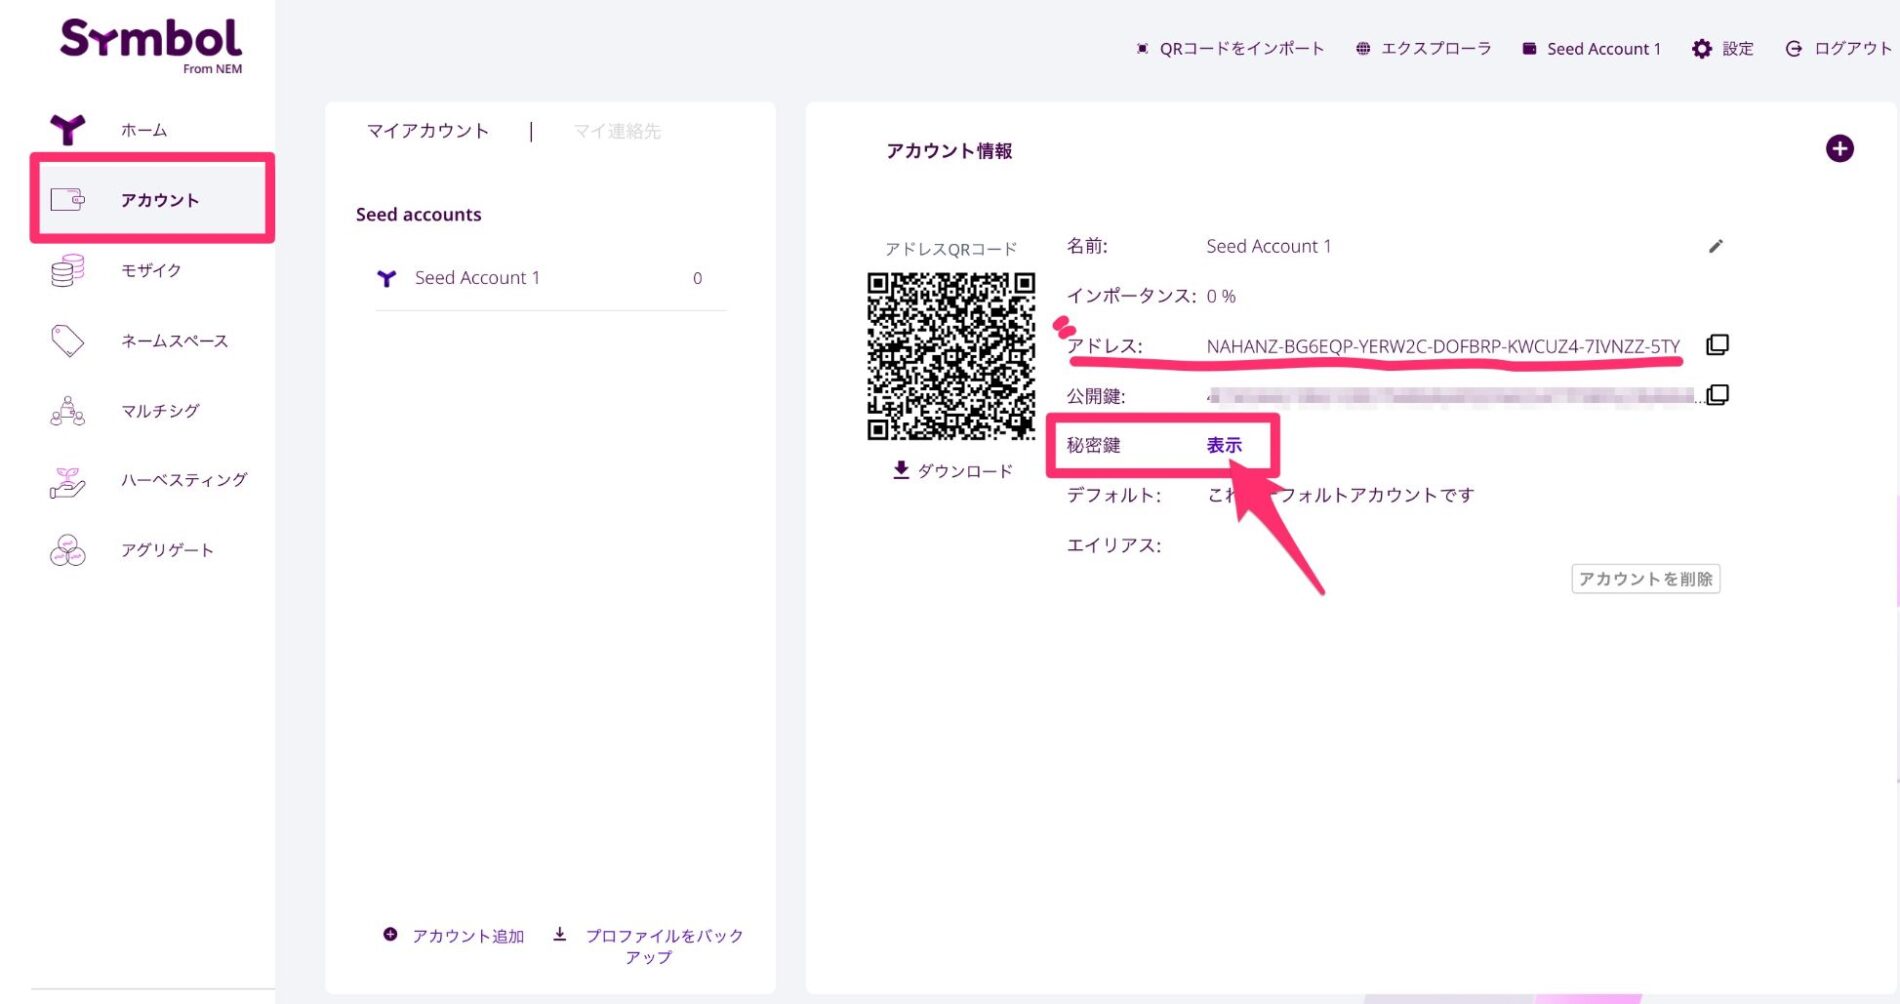Click the Symbol logo
The width and height of the screenshot is (1900, 1004).
pyautogui.click(x=151, y=46)
